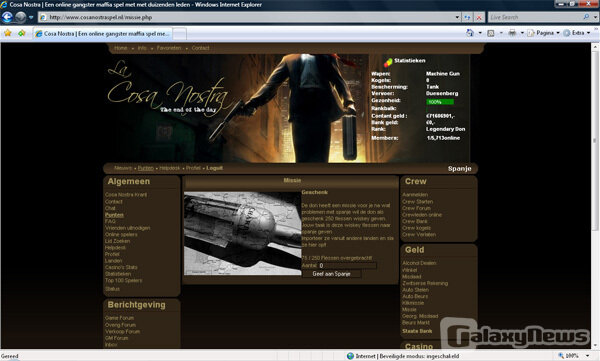Expand the address bar history dropdown
The width and height of the screenshot is (600, 361).
point(457,17)
